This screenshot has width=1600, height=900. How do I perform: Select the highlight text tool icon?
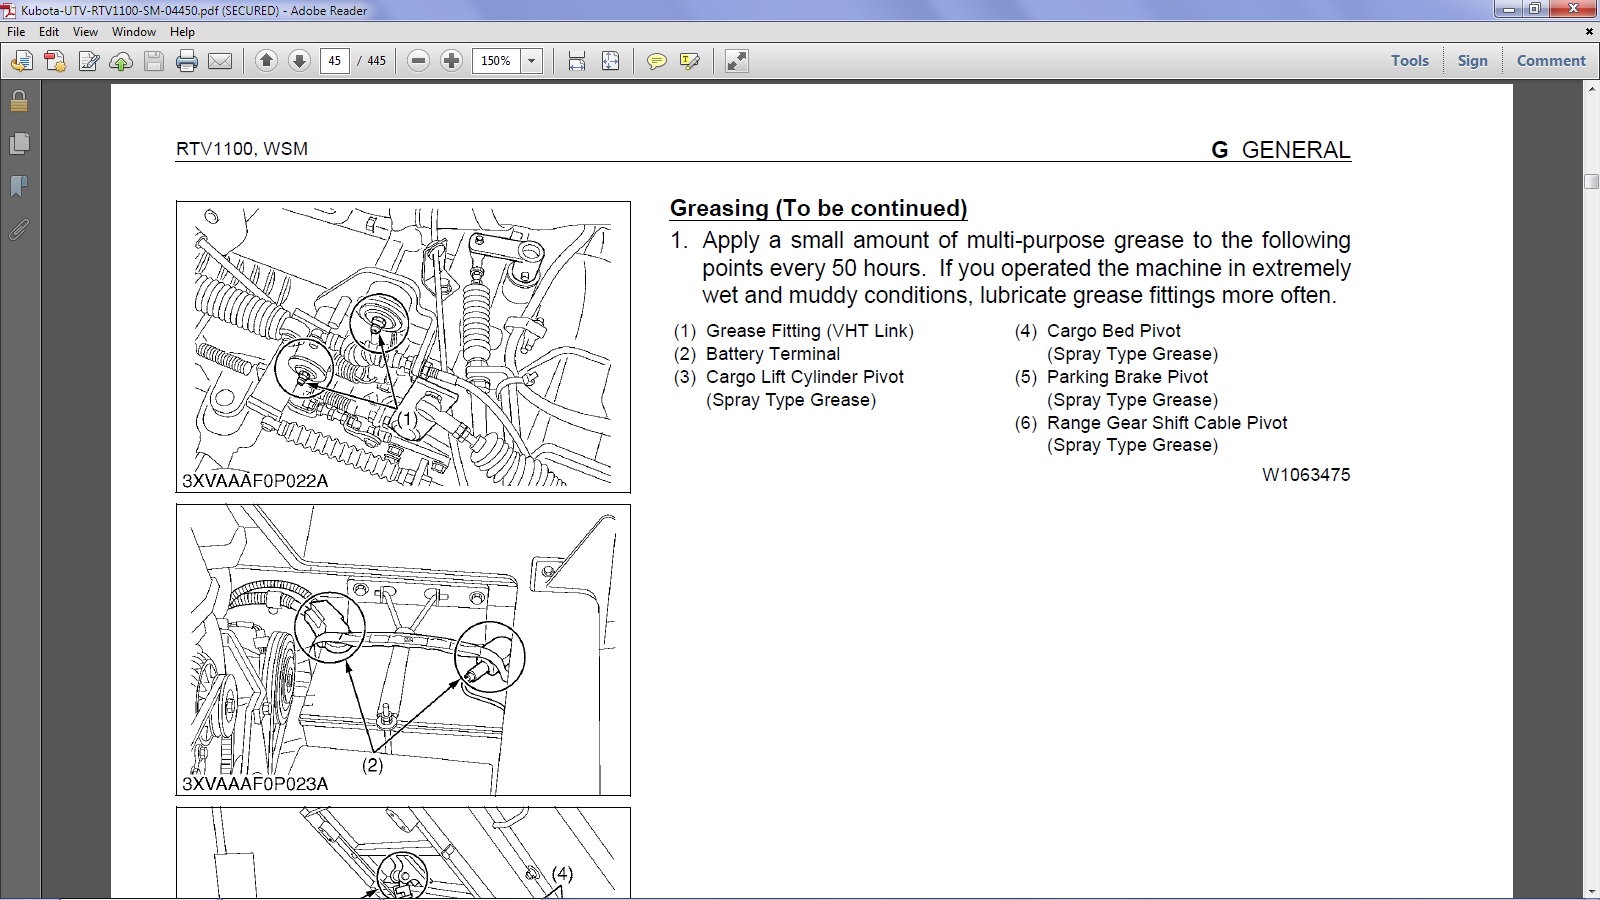click(x=689, y=62)
